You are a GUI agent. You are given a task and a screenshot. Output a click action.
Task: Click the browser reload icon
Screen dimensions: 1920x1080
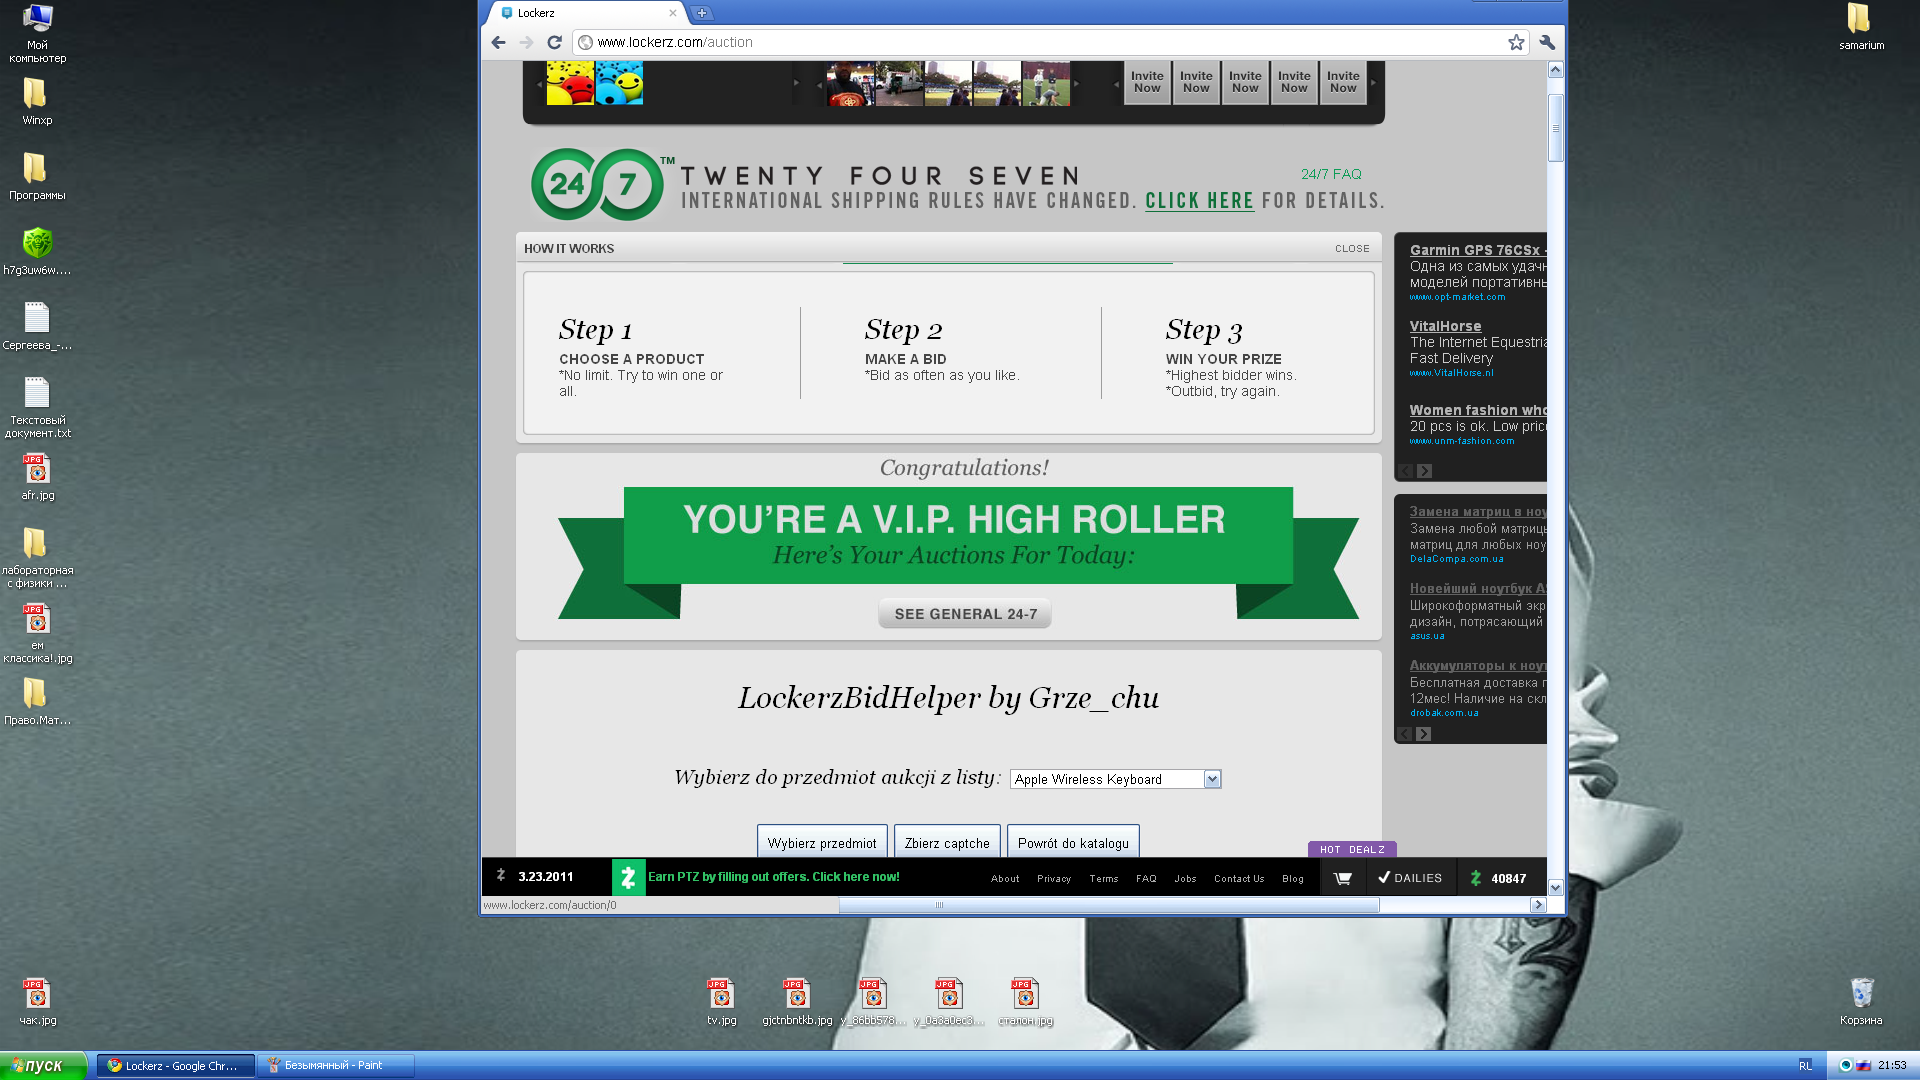554,42
